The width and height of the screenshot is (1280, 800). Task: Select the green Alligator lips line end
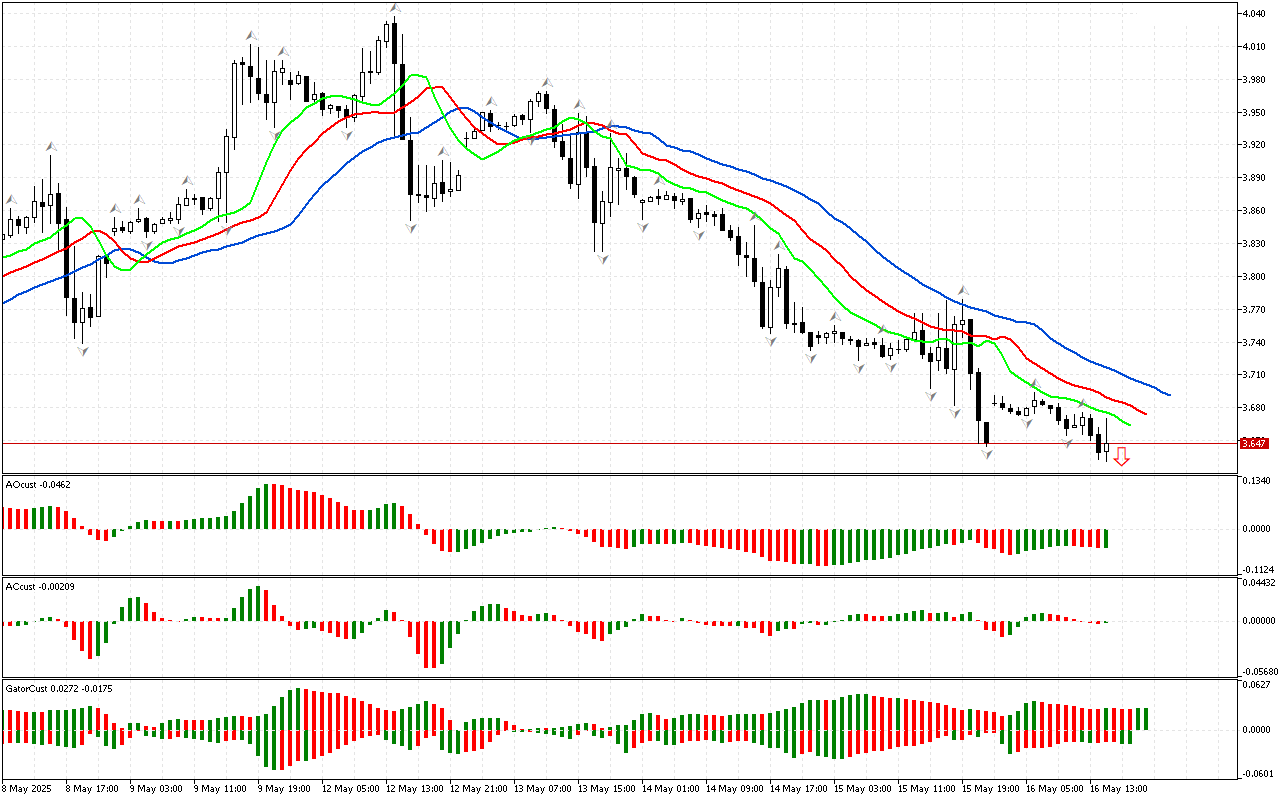pyautogui.click(x=1128, y=424)
